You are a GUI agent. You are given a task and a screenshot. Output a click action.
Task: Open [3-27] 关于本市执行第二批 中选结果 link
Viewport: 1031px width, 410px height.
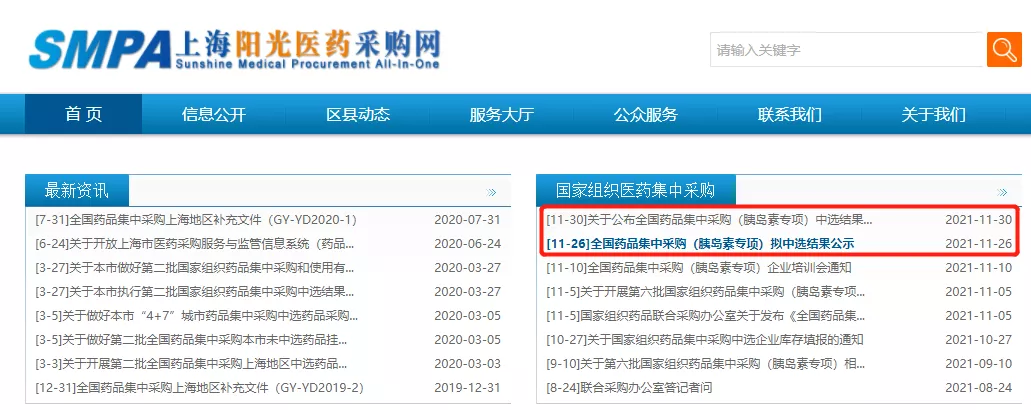tap(195, 292)
